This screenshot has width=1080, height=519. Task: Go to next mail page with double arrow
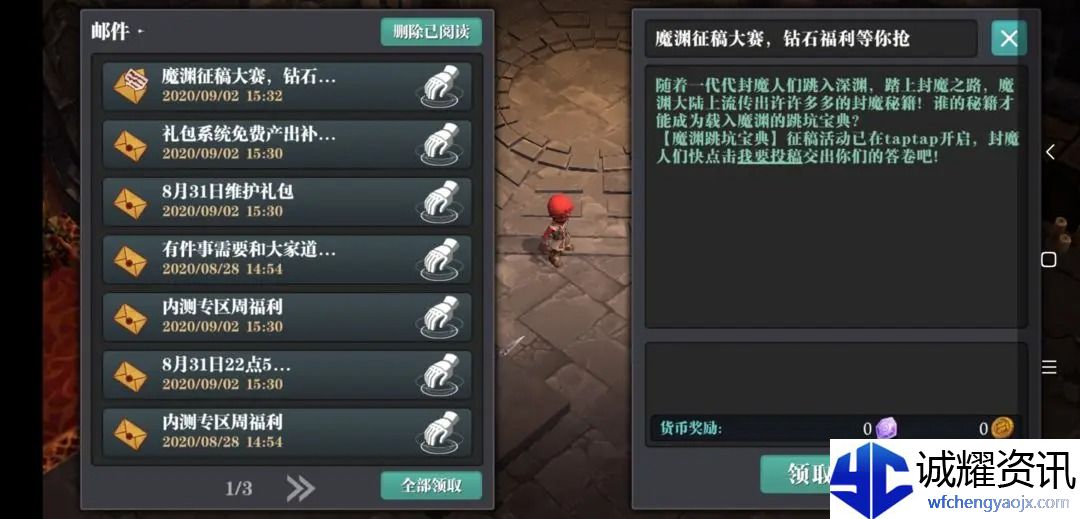(x=300, y=488)
